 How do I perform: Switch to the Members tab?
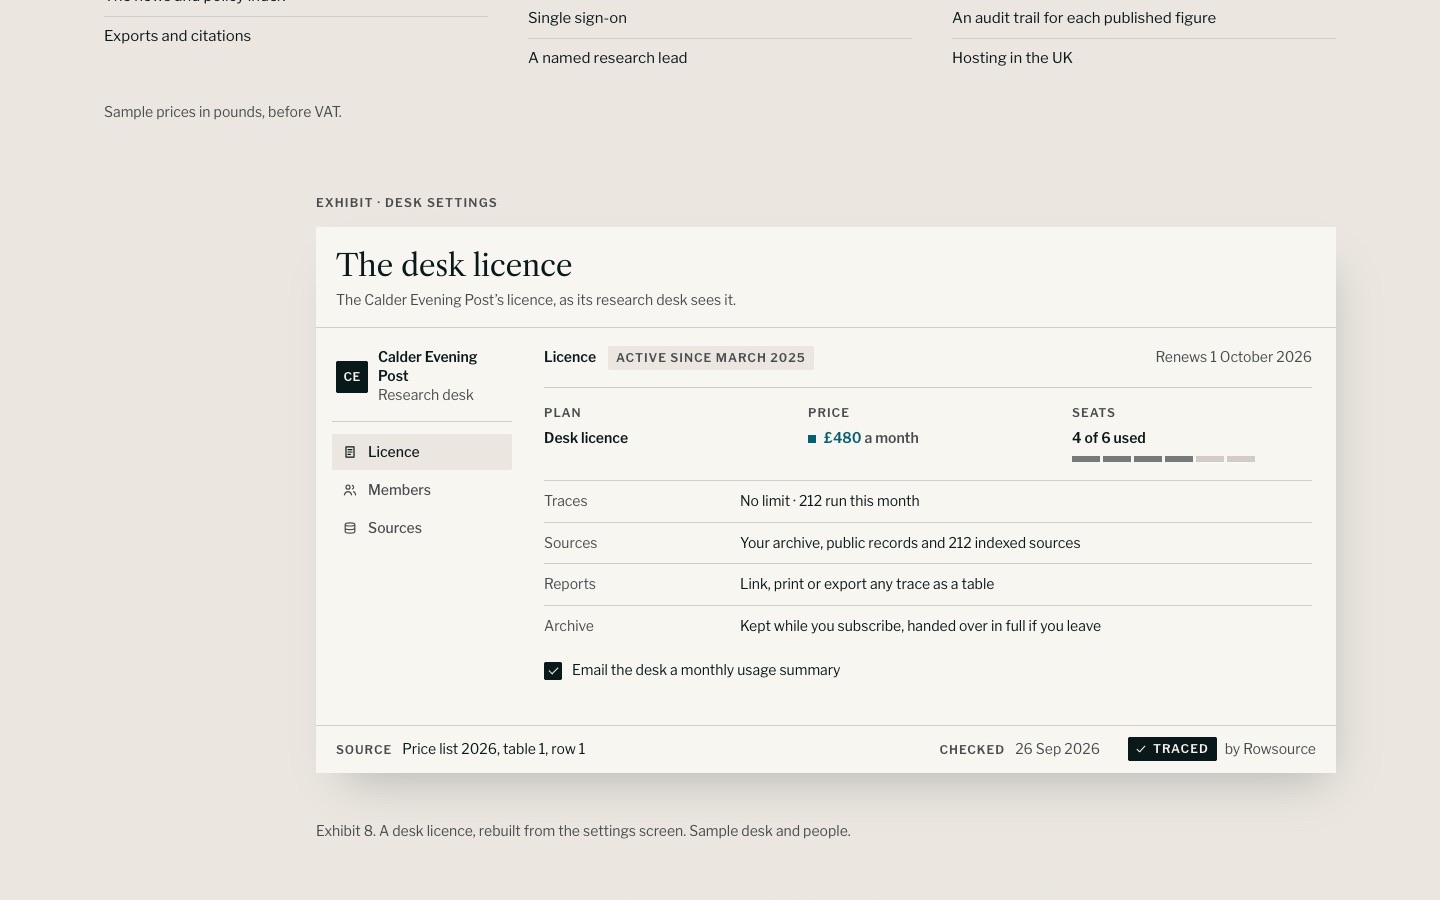[422, 490]
